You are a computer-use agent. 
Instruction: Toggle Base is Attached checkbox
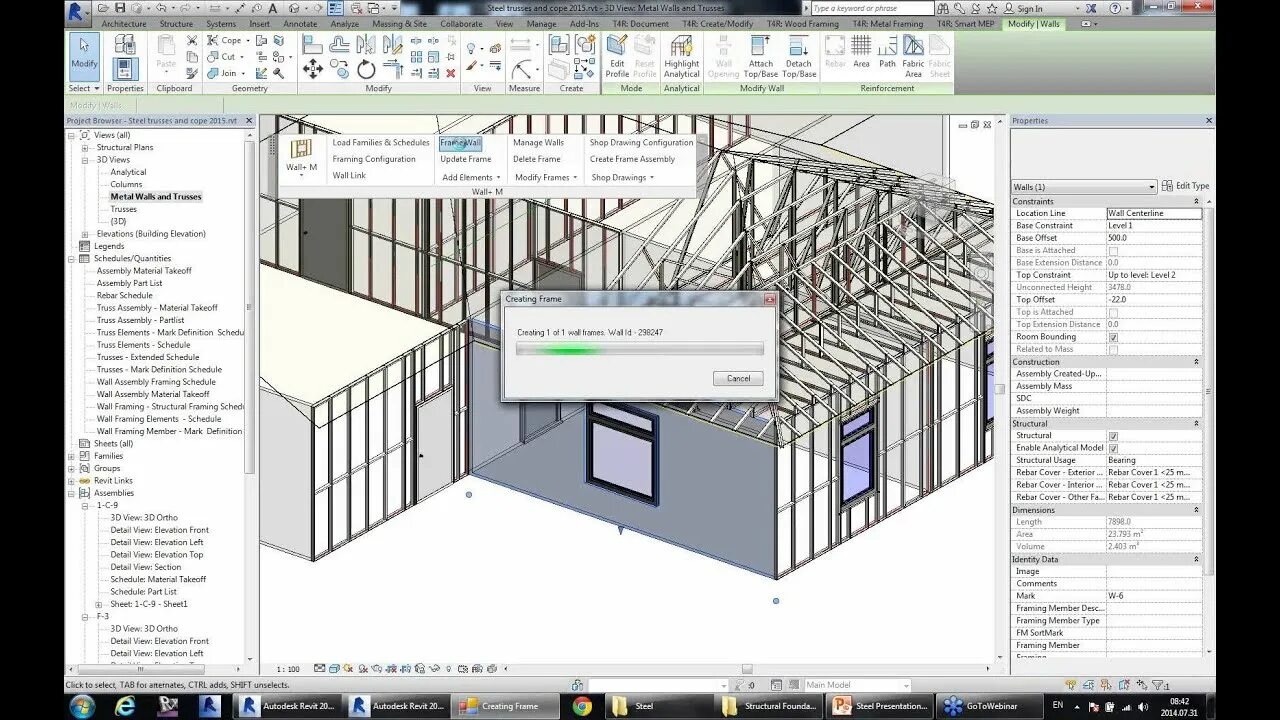pos(1113,250)
